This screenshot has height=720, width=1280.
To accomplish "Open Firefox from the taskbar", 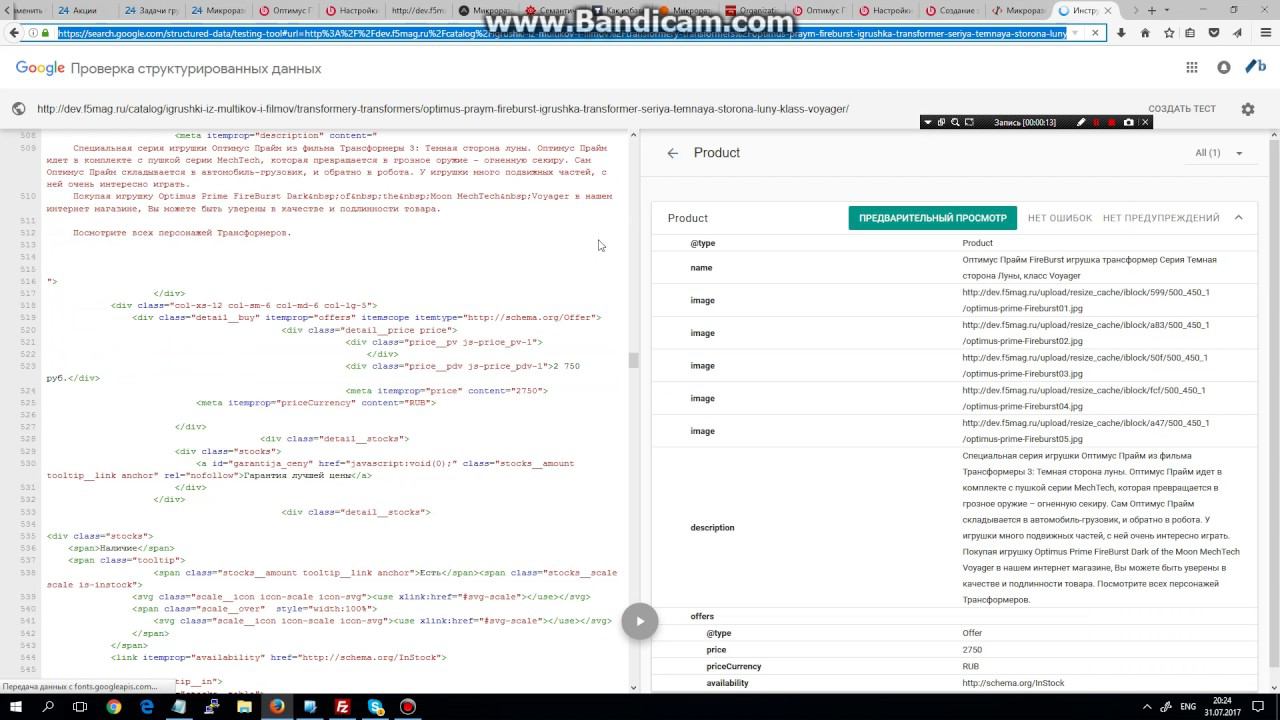I will click(277, 707).
